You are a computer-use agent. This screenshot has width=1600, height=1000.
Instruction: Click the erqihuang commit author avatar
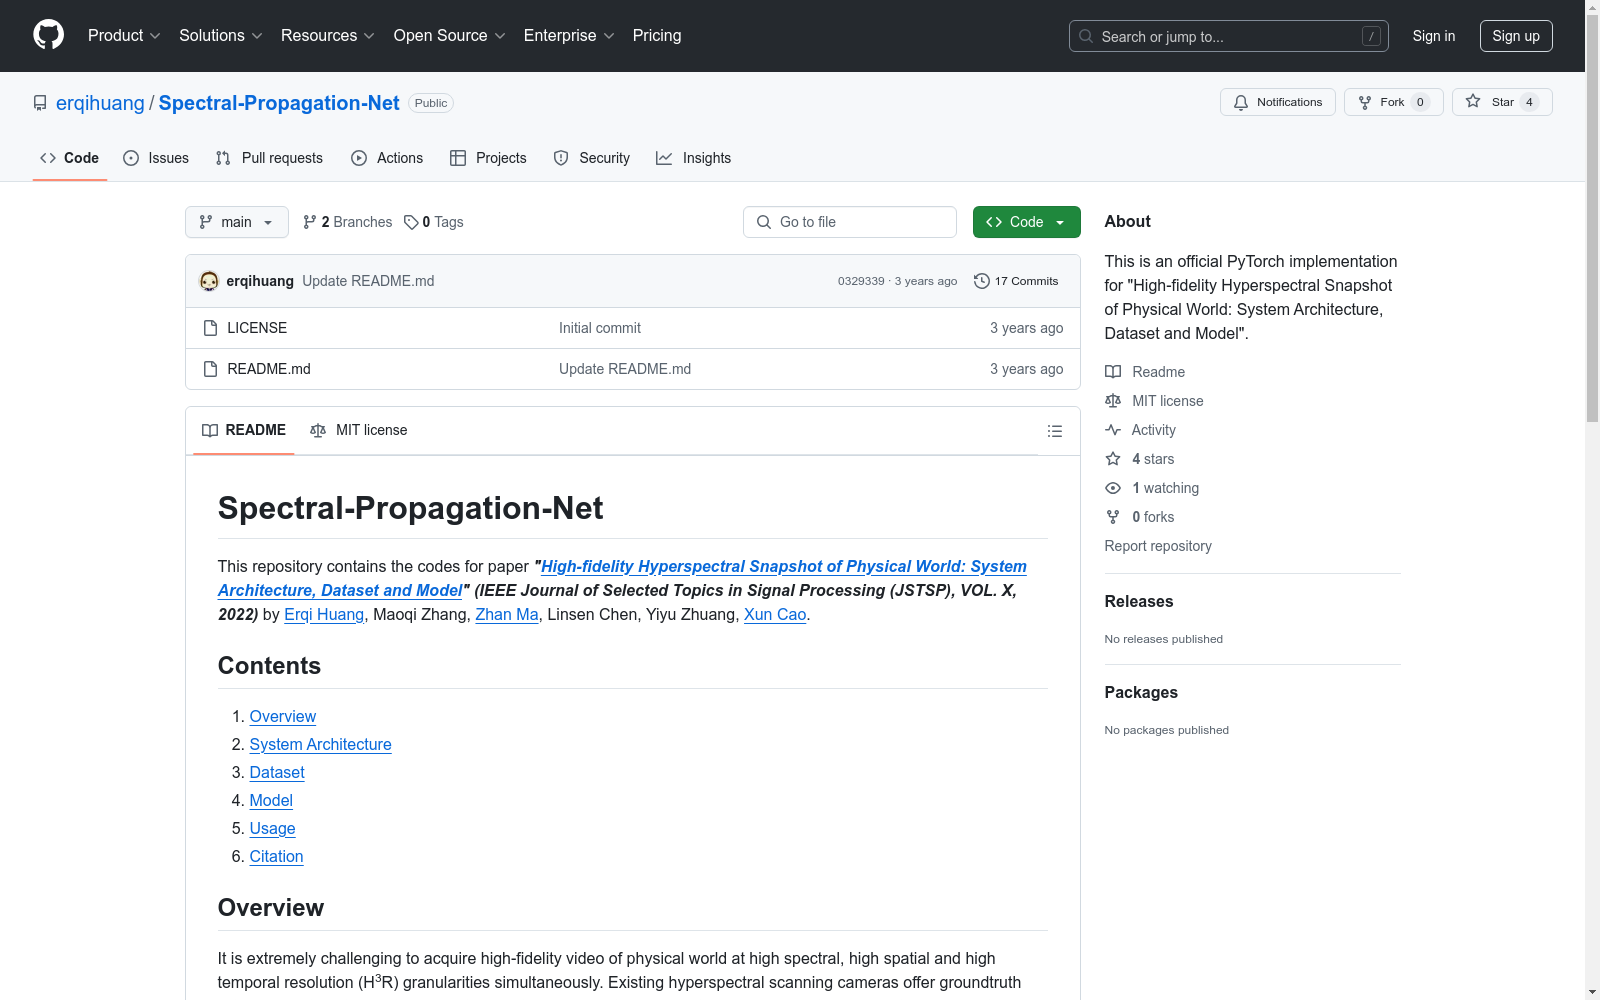(209, 281)
